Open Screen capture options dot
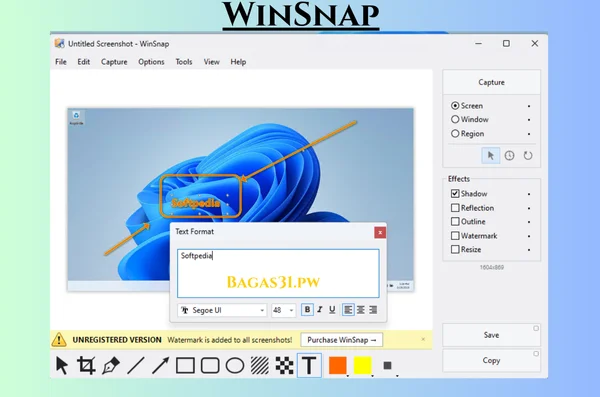Image resolution: width=600 pixels, height=397 pixels. (x=529, y=106)
